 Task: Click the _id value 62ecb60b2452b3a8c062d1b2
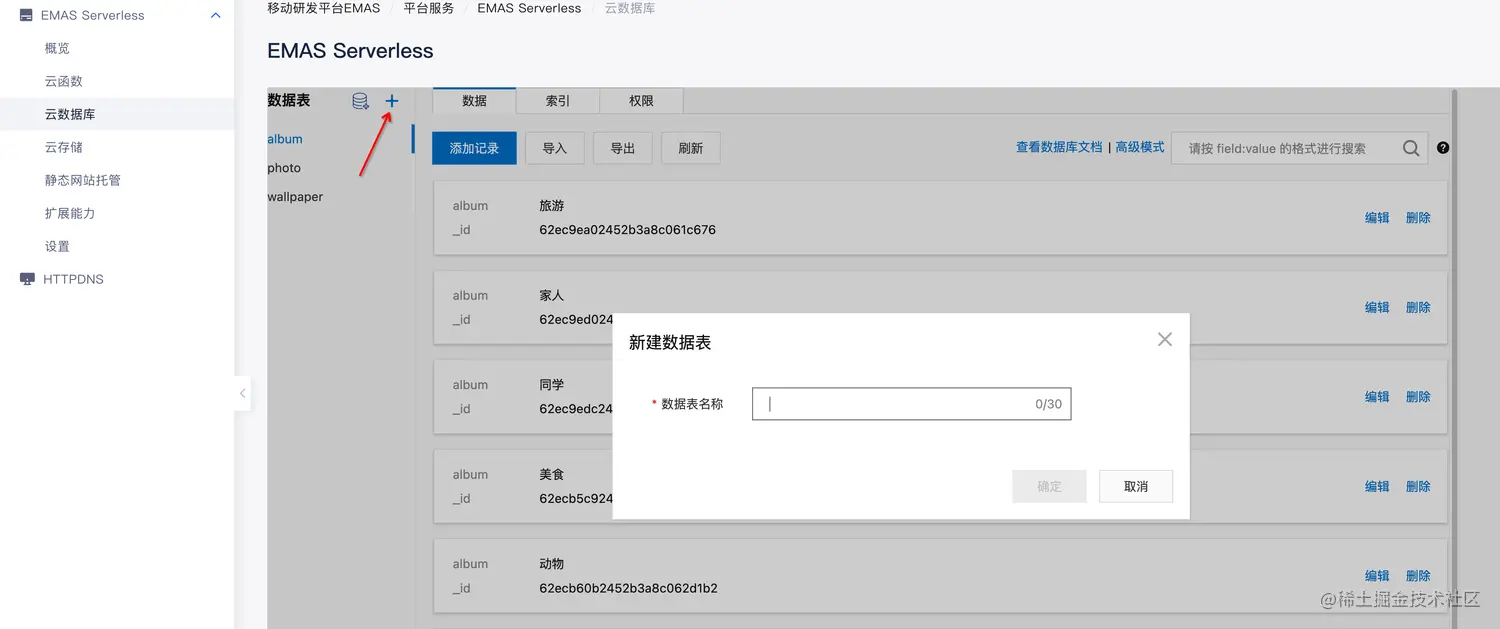pos(628,588)
